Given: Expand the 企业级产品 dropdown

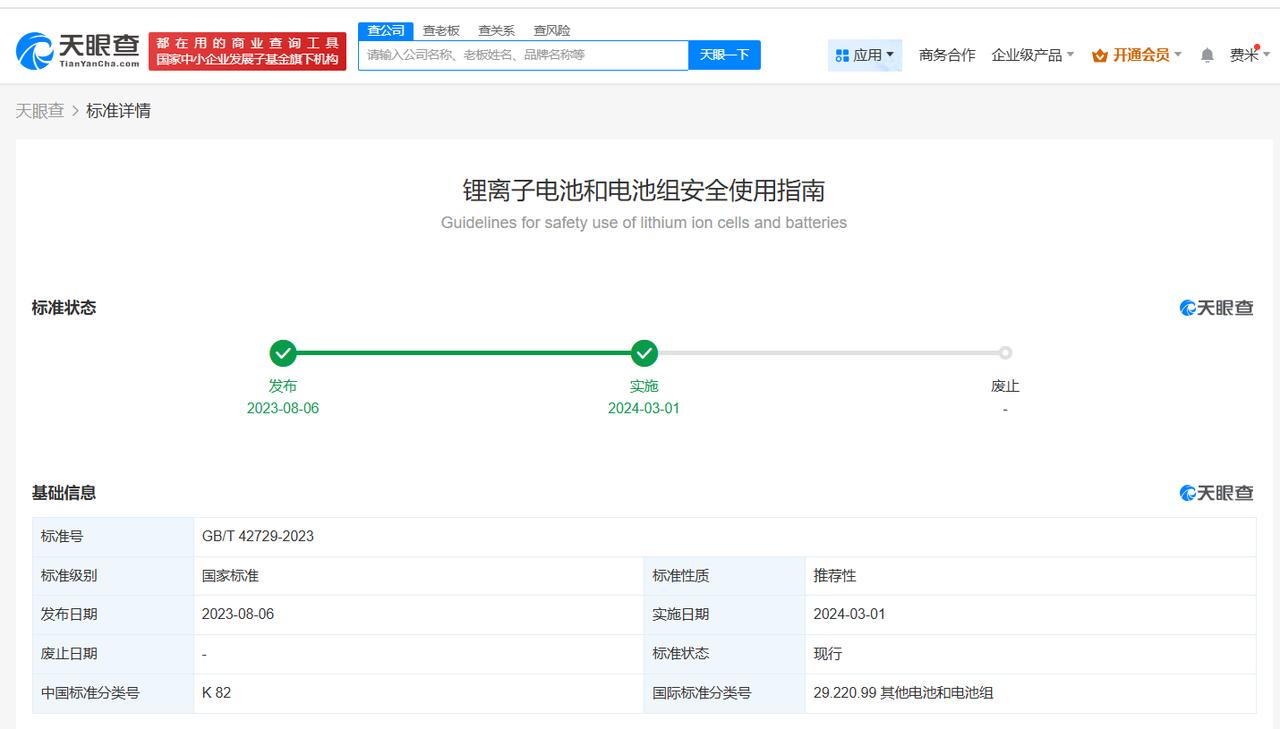Looking at the screenshot, I should click(x=1033, y=55).
